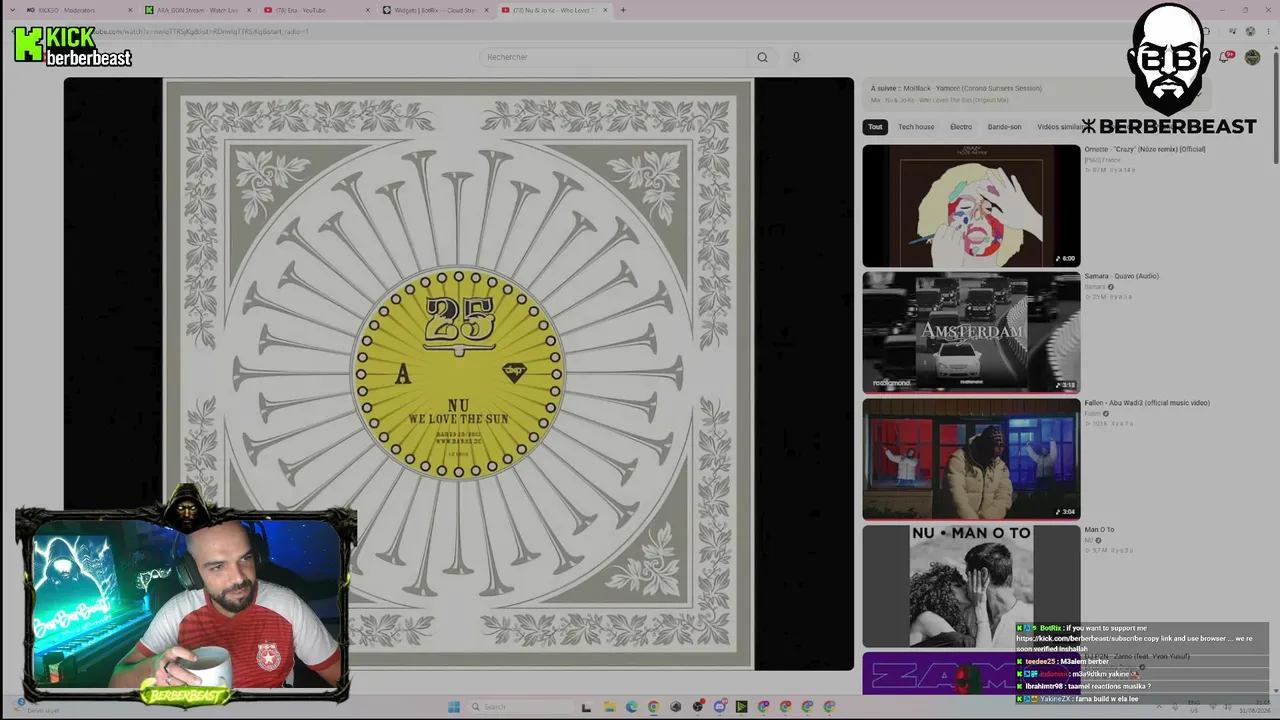The height and width of the screenshot is (720, 1280).
Task: Filter suggestions by Électro
Action: click(961, 127)
